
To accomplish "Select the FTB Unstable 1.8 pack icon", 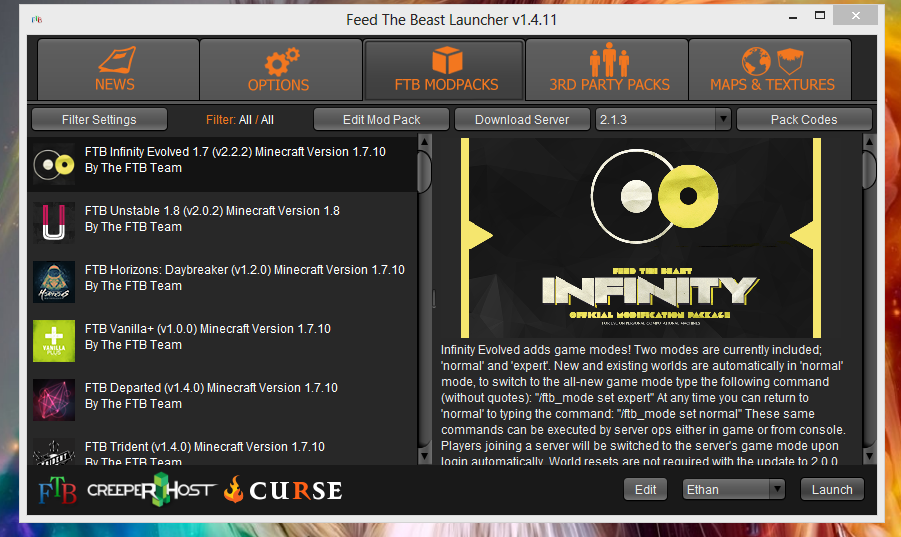I will click(x=54, y=223).
